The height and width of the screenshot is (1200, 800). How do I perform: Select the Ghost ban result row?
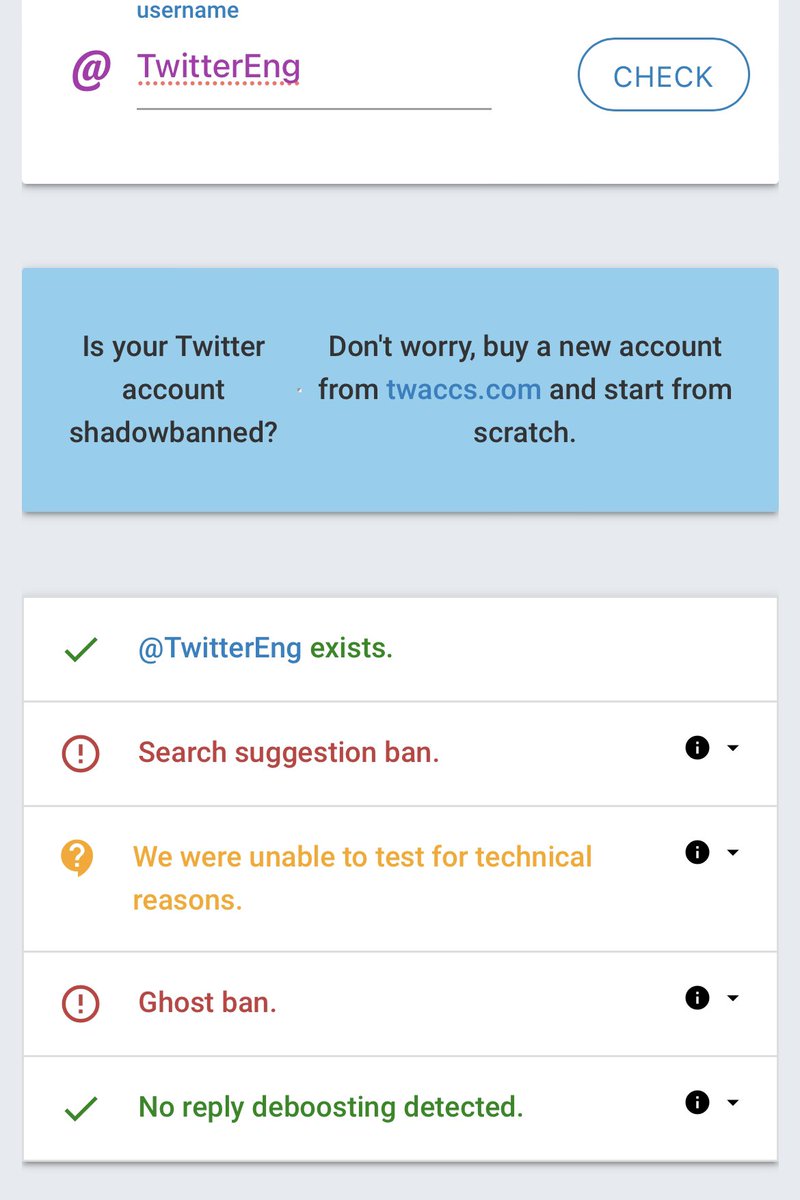coord(400,1003)
